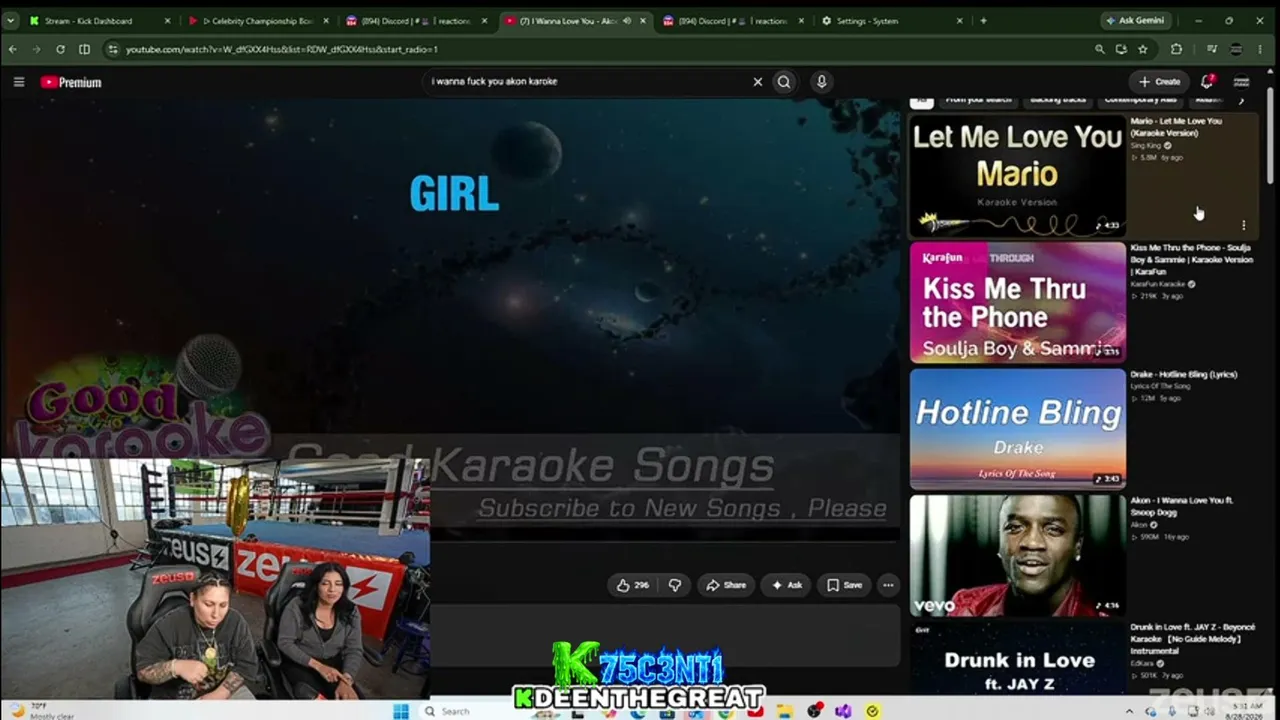
Task: Open the Akon I Wanna Love You thumbnail
Action: pos(1017,555)
